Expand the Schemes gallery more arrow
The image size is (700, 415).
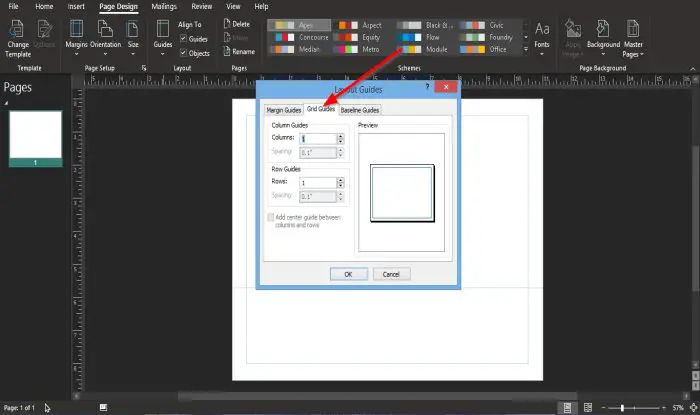(x=526, y=49)
